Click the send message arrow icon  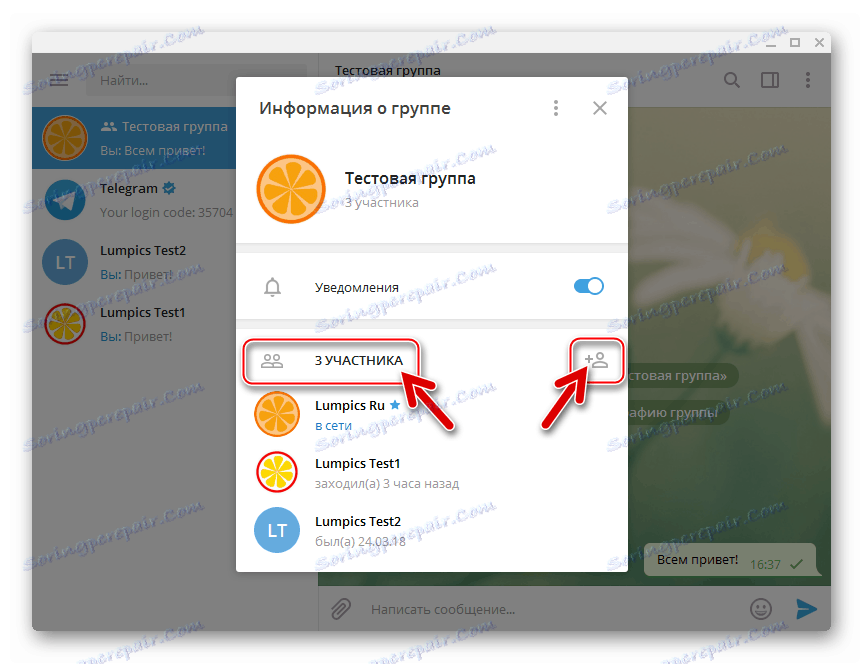(x=807, y=609)
